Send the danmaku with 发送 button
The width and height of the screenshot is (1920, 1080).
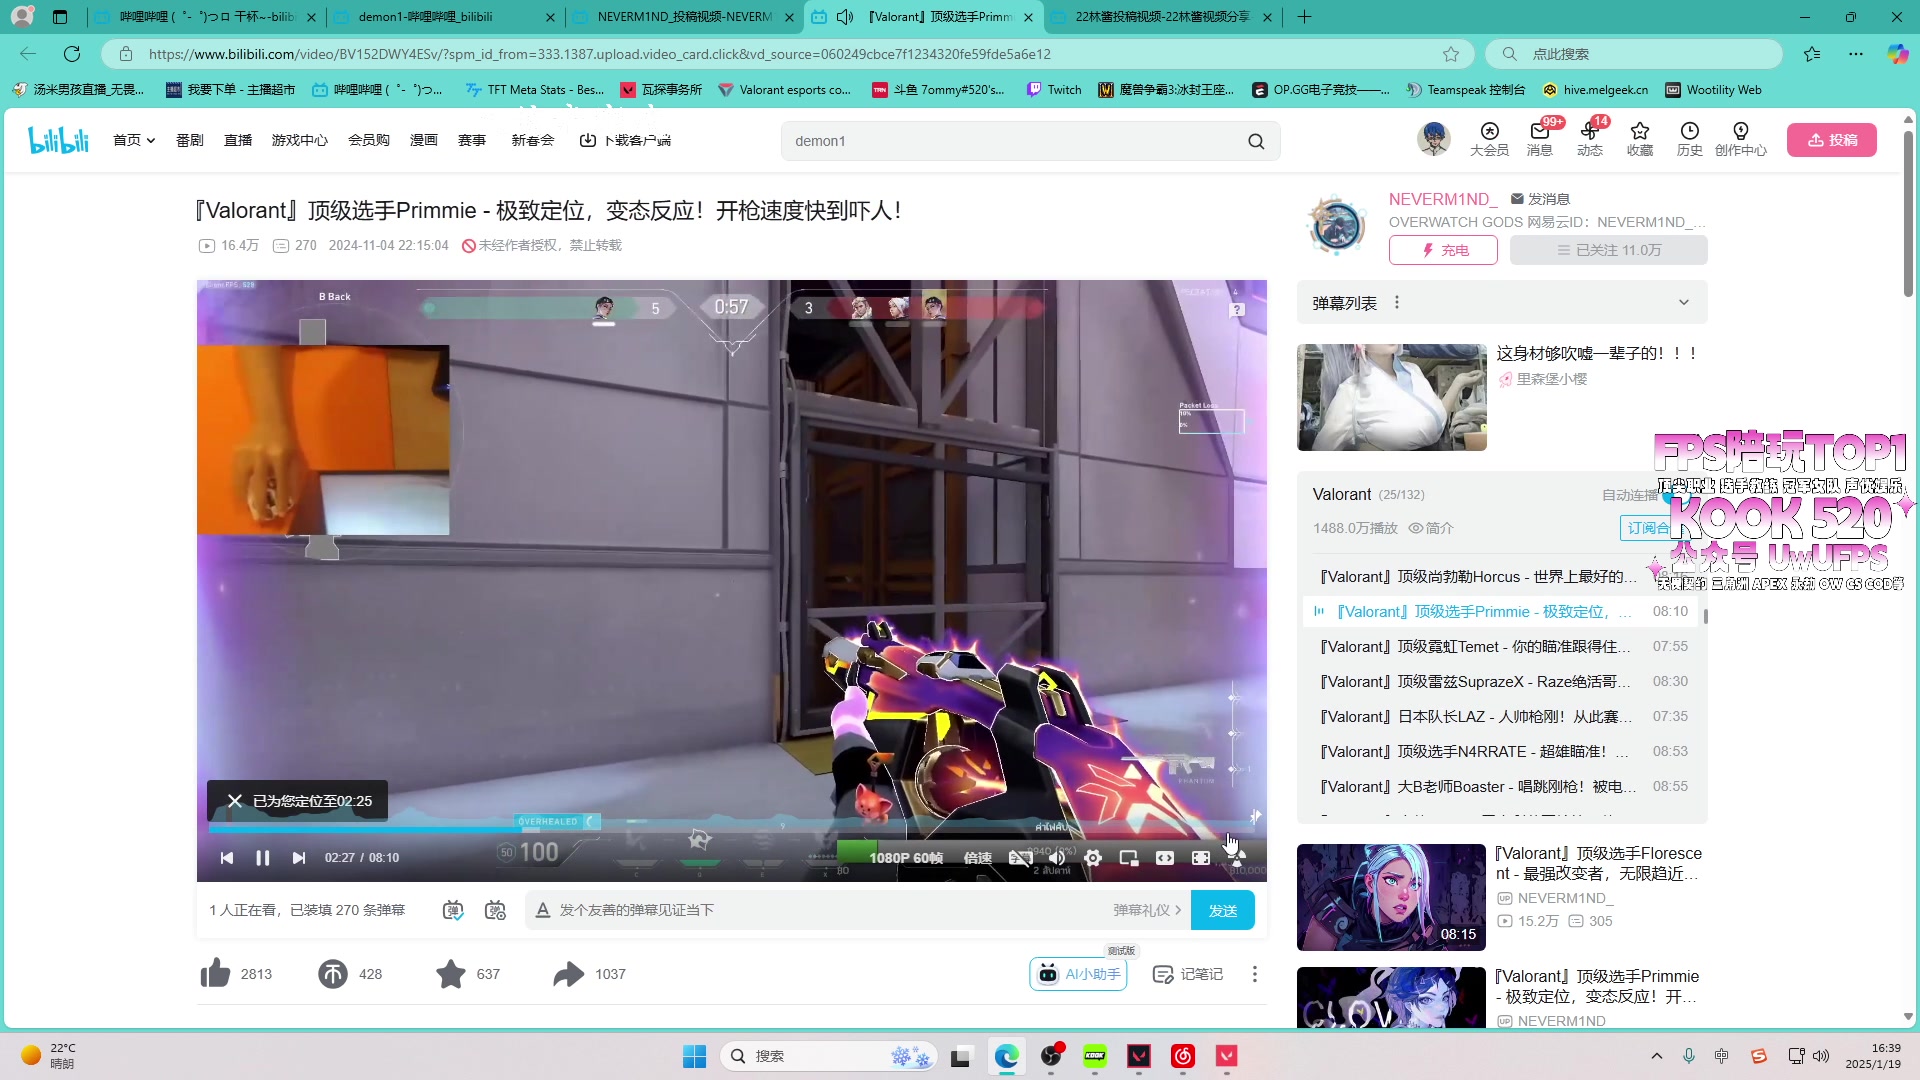[1223, 910]
